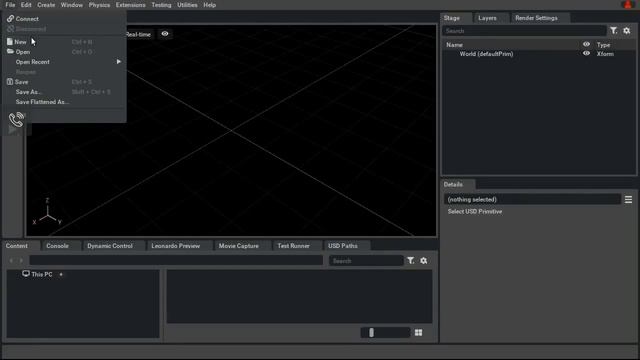640x360 pixels.
Task: Click the Content browser path field
Action: click(176, 260)
